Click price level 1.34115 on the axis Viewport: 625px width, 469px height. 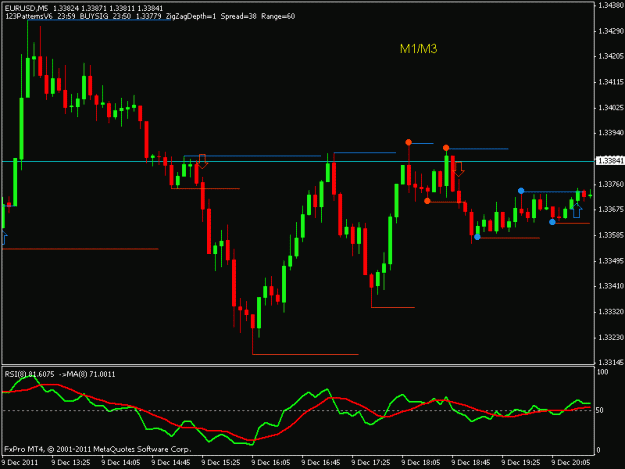pyautogui.click(x=610, y=82)
